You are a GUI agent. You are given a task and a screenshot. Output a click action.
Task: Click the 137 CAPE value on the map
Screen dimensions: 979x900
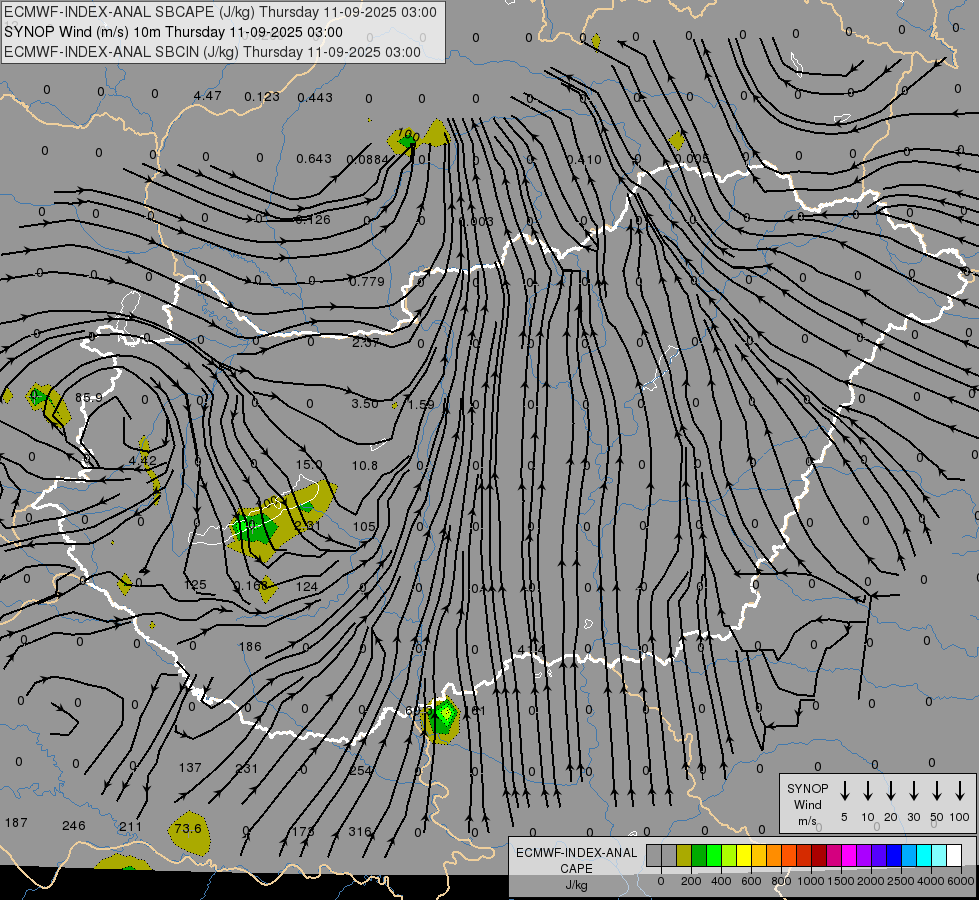click(x=190, y=768)
